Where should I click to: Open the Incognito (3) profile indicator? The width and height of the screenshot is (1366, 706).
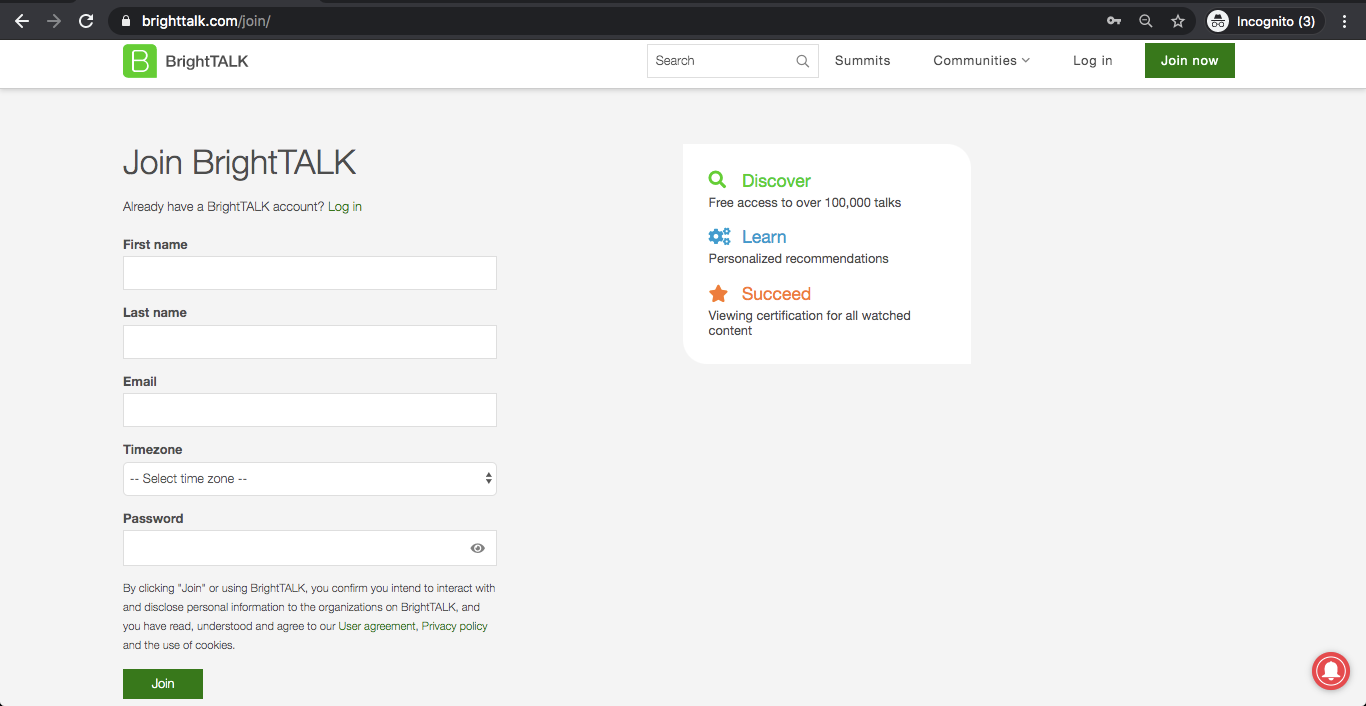pos(1265,21)
